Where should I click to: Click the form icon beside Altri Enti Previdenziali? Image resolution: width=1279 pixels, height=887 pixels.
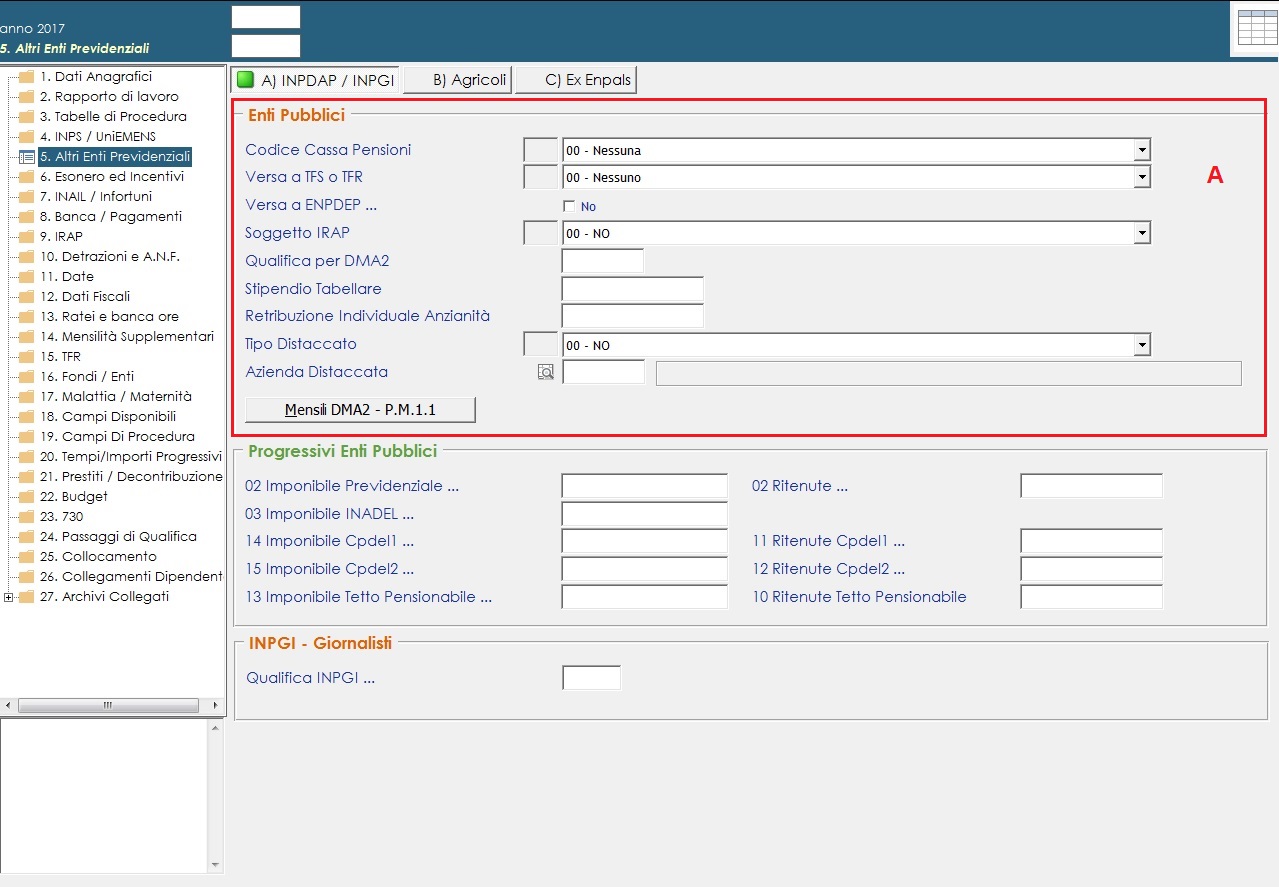[x=27, y=157]
